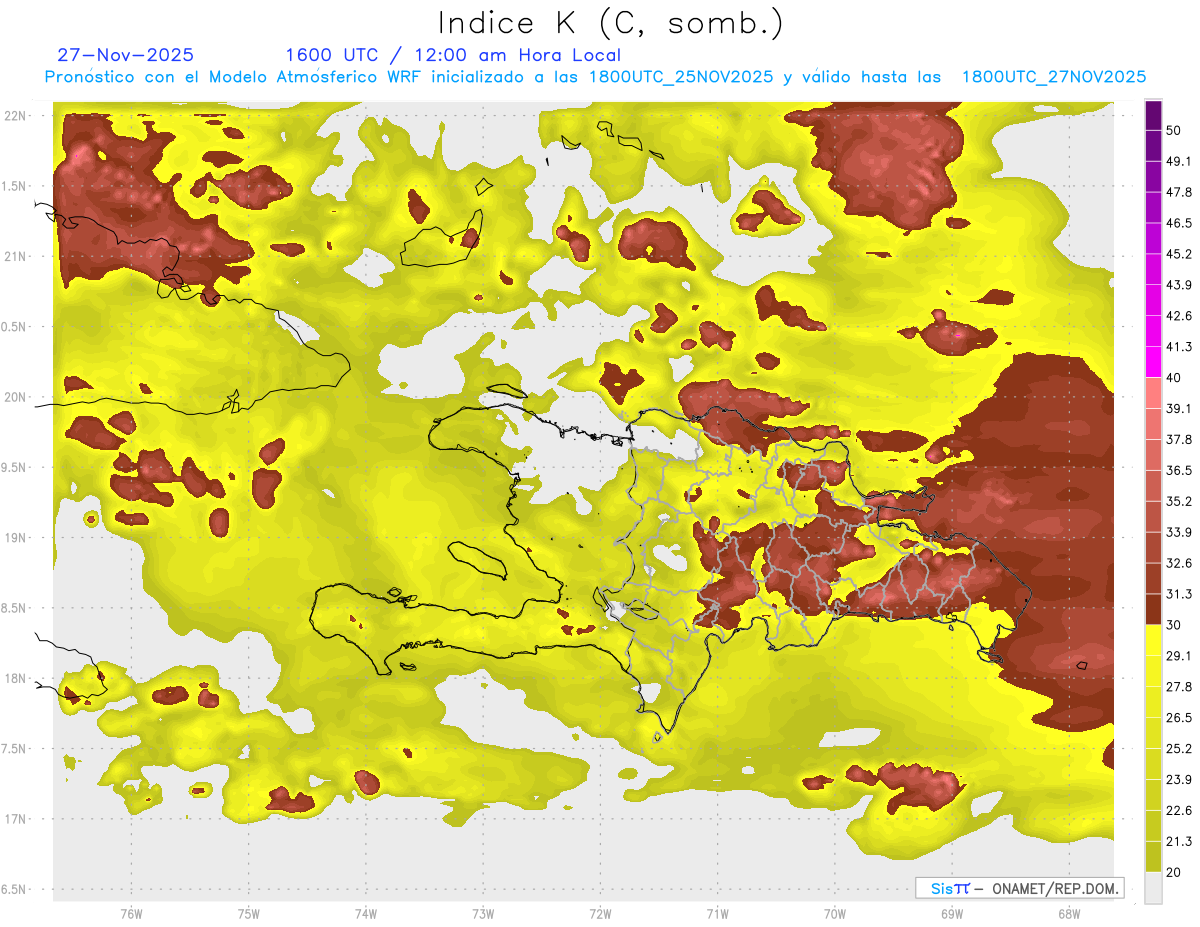Image resolution: width=1200 pixels, height=927 pixels.
Task: Click colorbar label "46.5"
Action: coord(1179,223)
